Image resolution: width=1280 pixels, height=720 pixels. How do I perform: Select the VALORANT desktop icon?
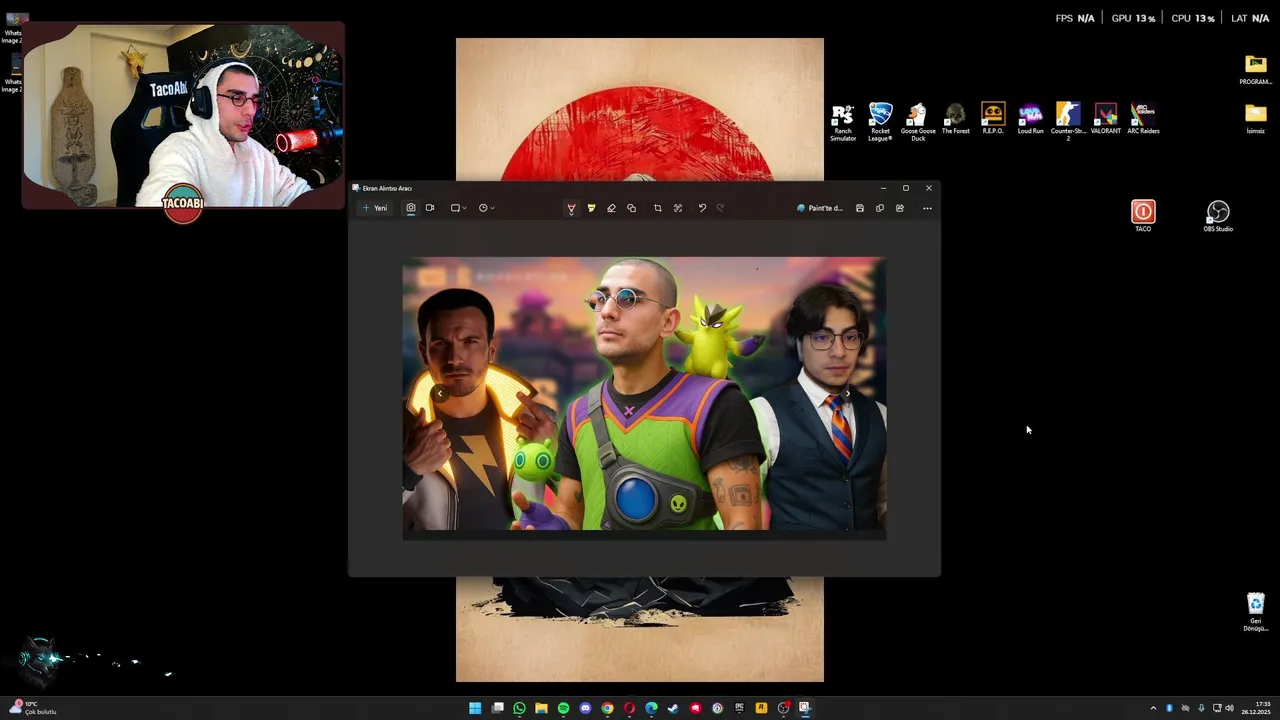pos(1105,119)
